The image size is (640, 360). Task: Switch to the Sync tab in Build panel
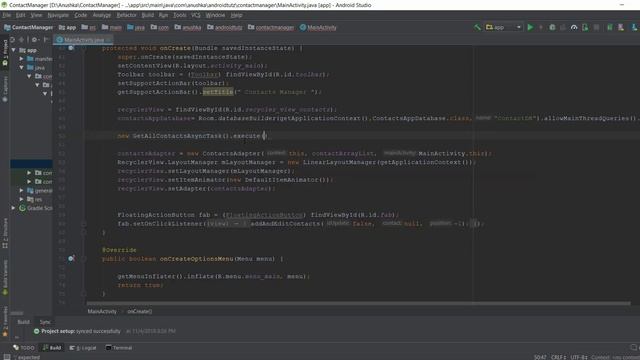(45, 322)
